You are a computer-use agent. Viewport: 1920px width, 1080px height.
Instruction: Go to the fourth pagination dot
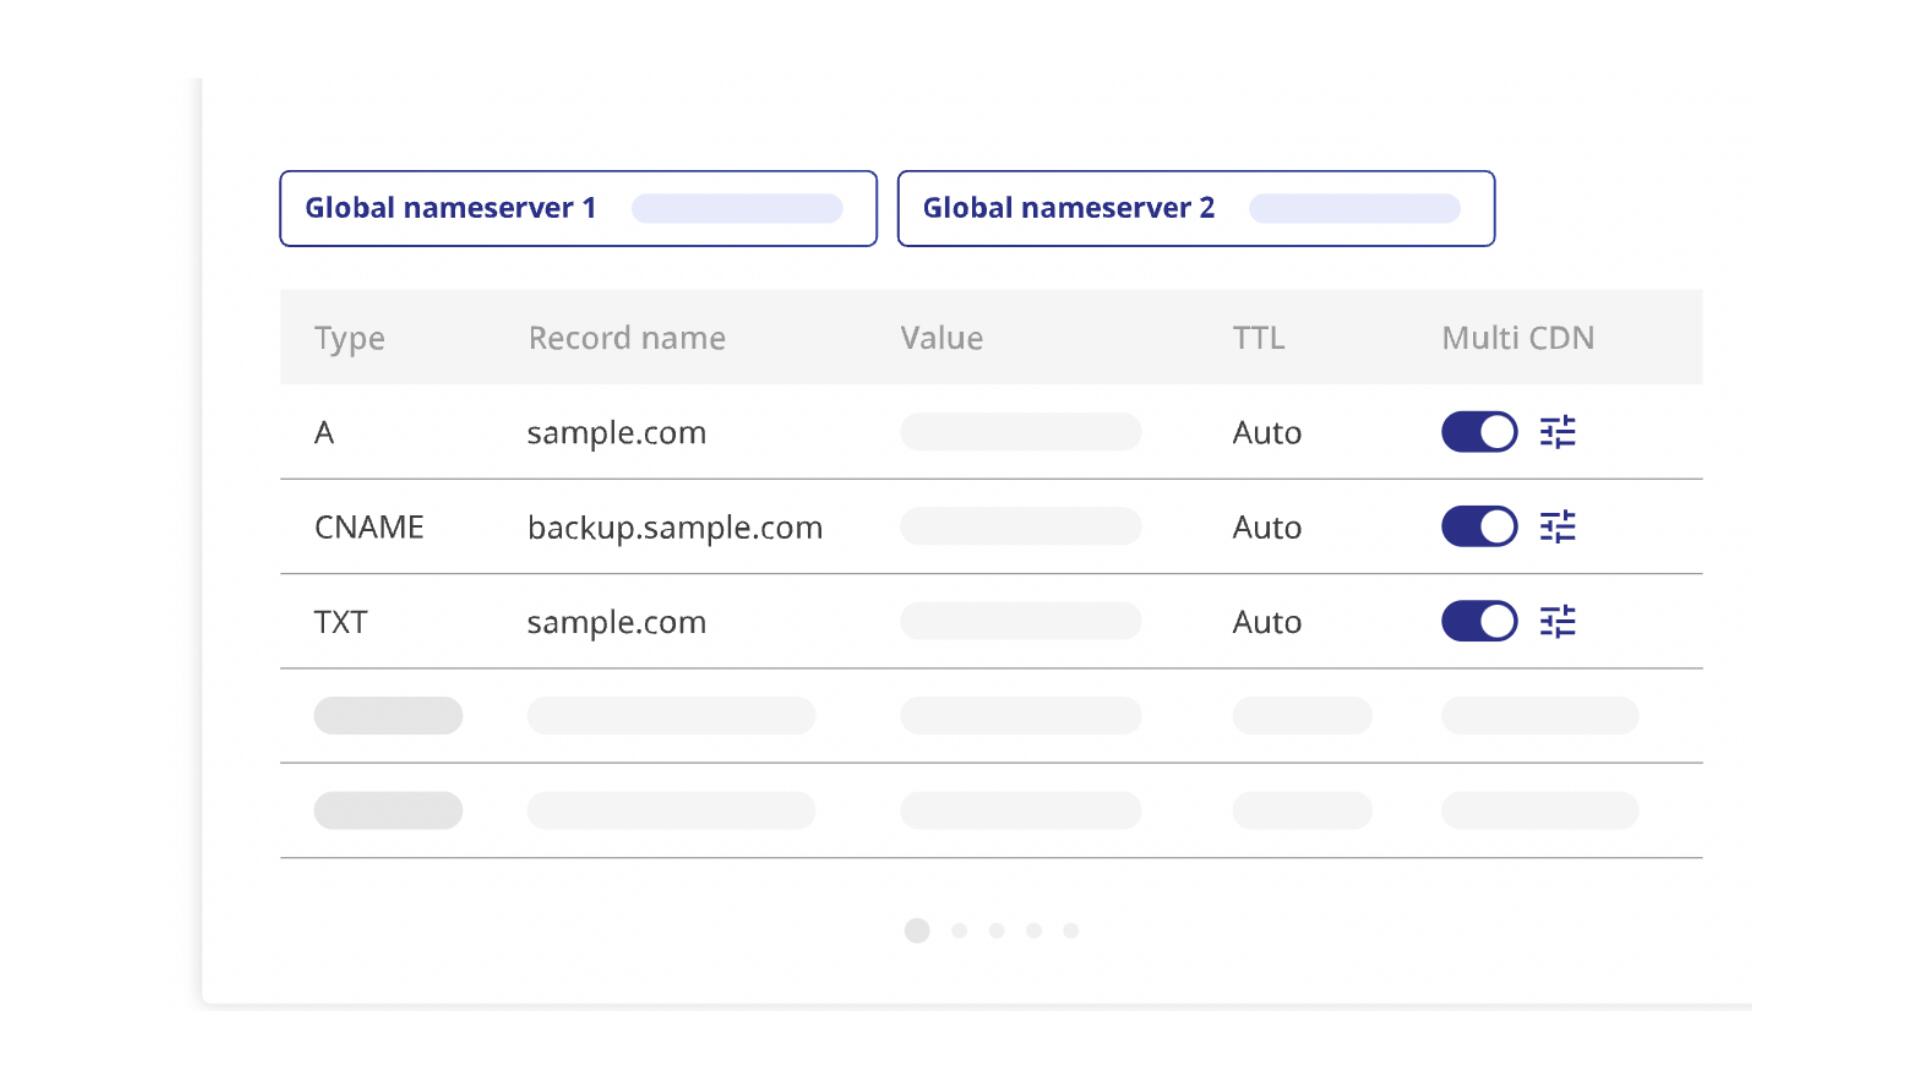click(x=1034, y=931)
